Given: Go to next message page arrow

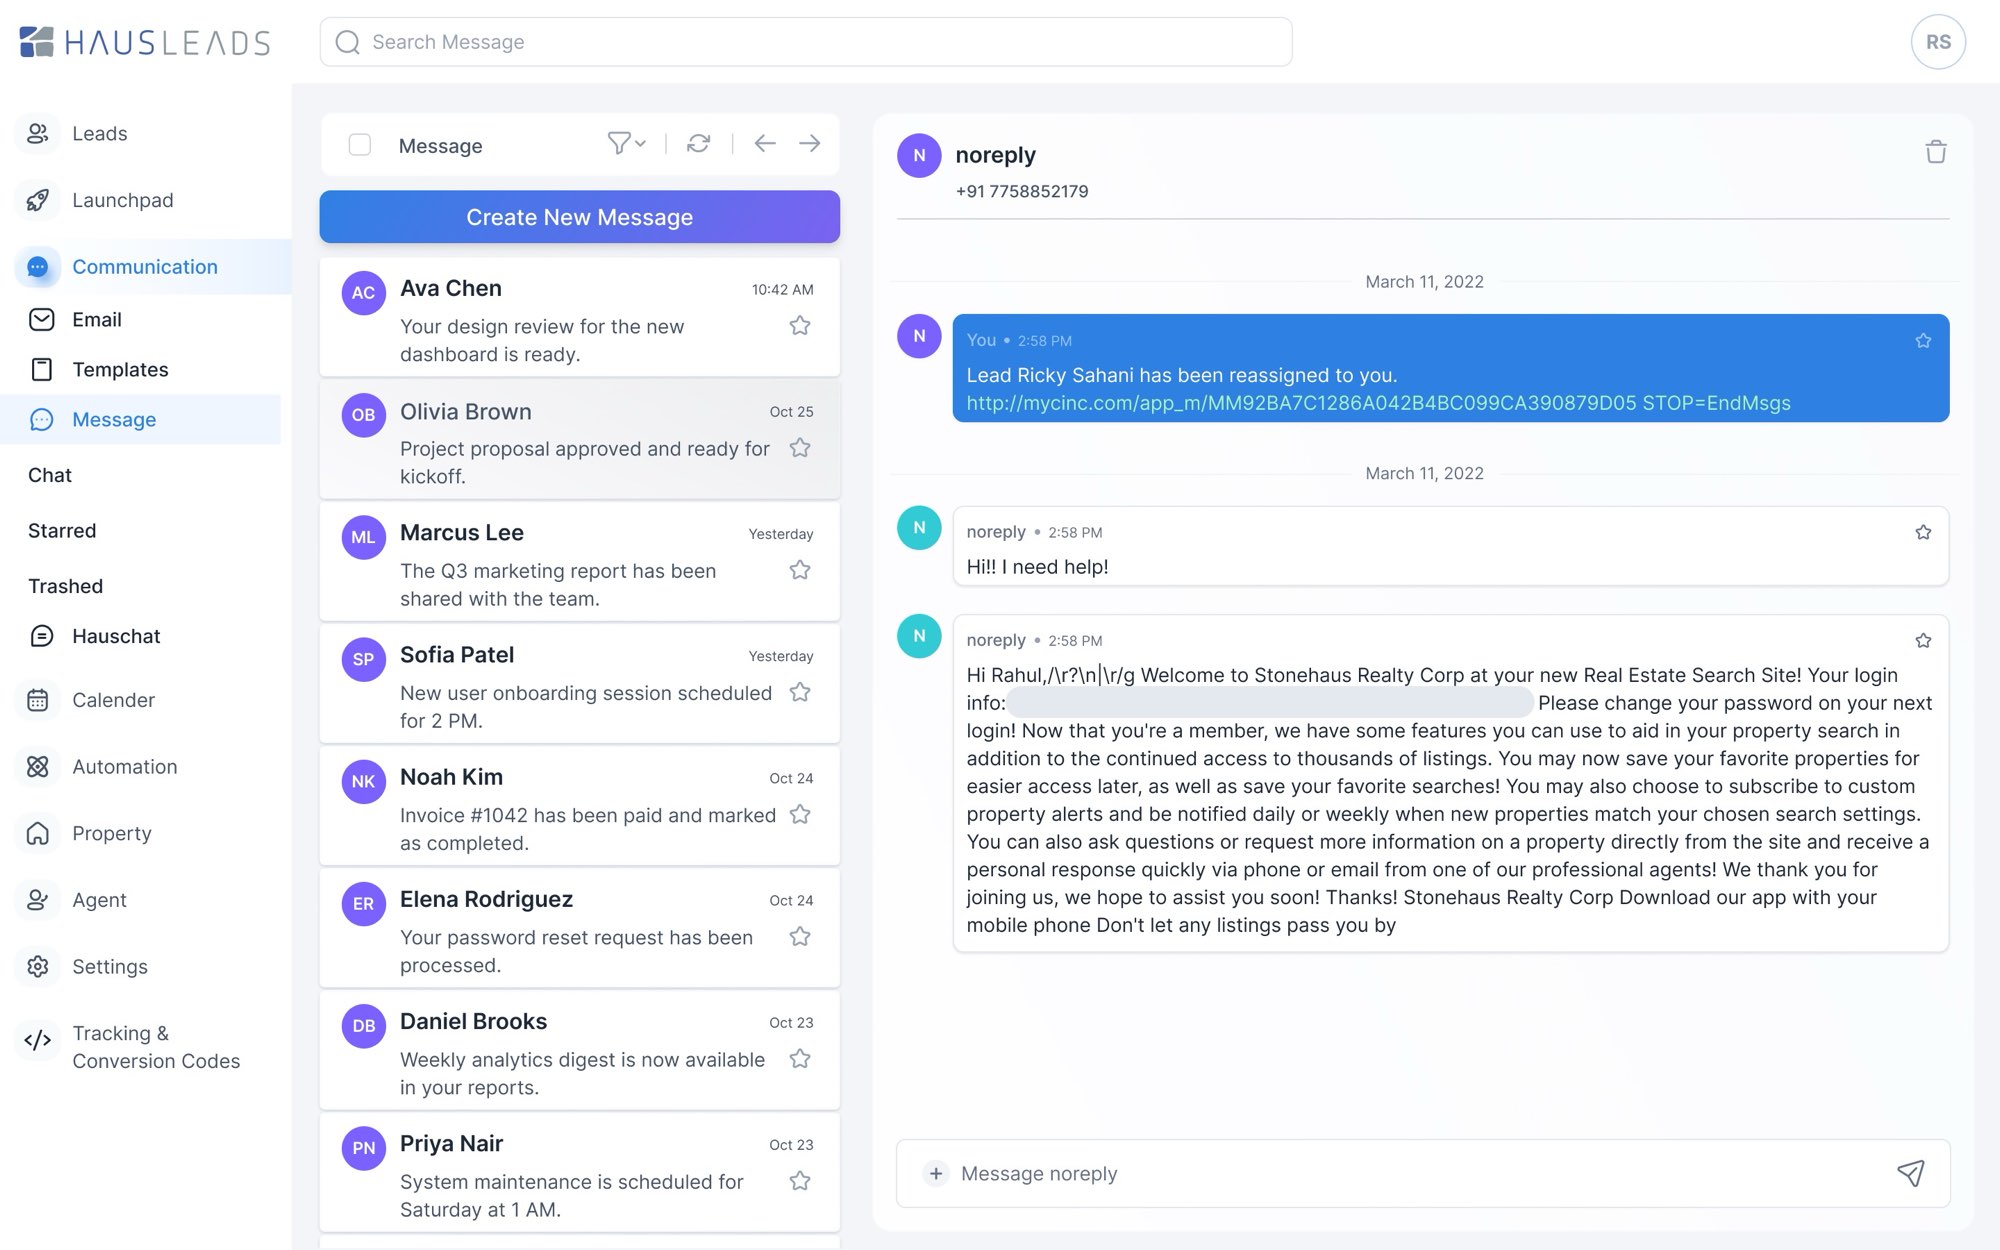Looking at the screenshot, I should [x=810, y=144].
